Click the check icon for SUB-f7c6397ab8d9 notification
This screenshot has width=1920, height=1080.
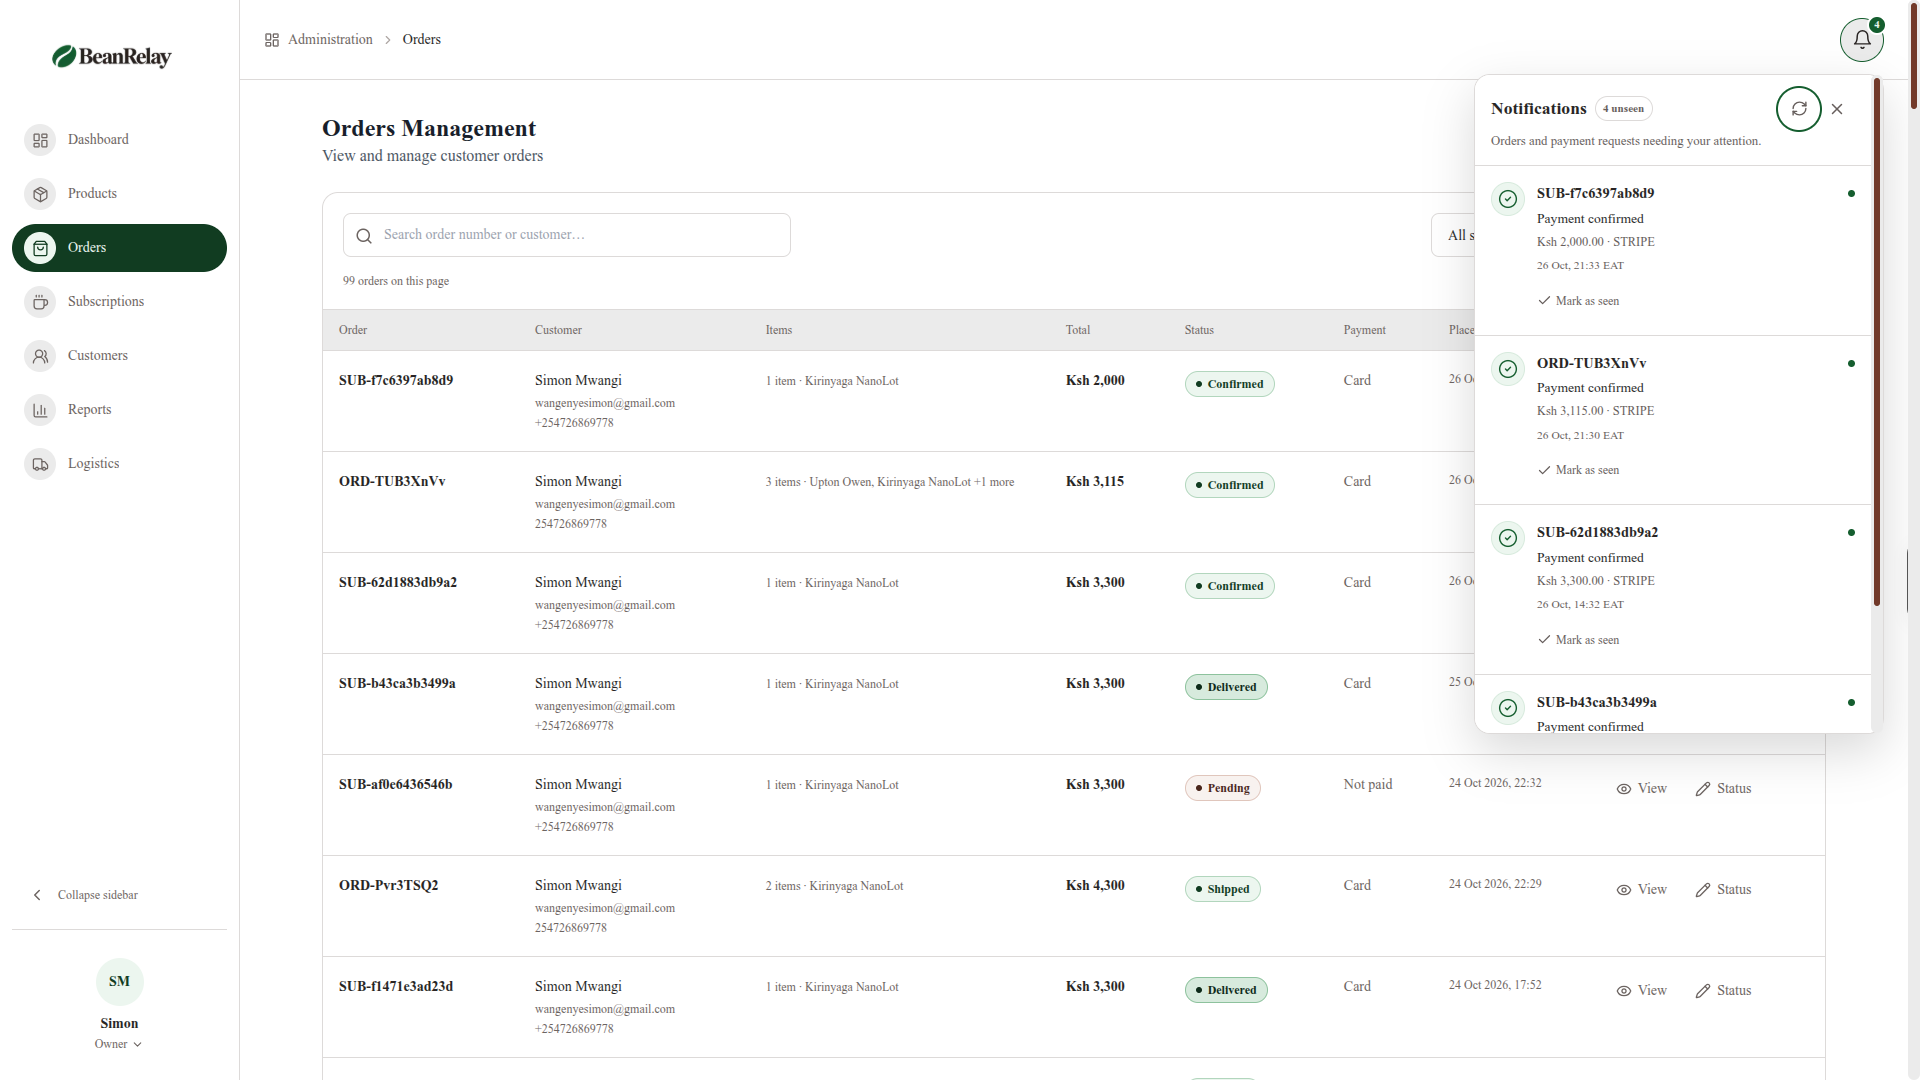click(x=1508, y=199)
